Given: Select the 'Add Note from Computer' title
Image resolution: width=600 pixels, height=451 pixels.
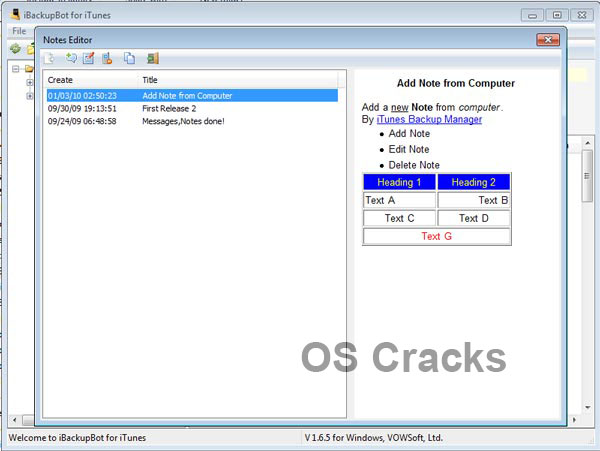Looking at the screenshot, I should pos(187,96).
